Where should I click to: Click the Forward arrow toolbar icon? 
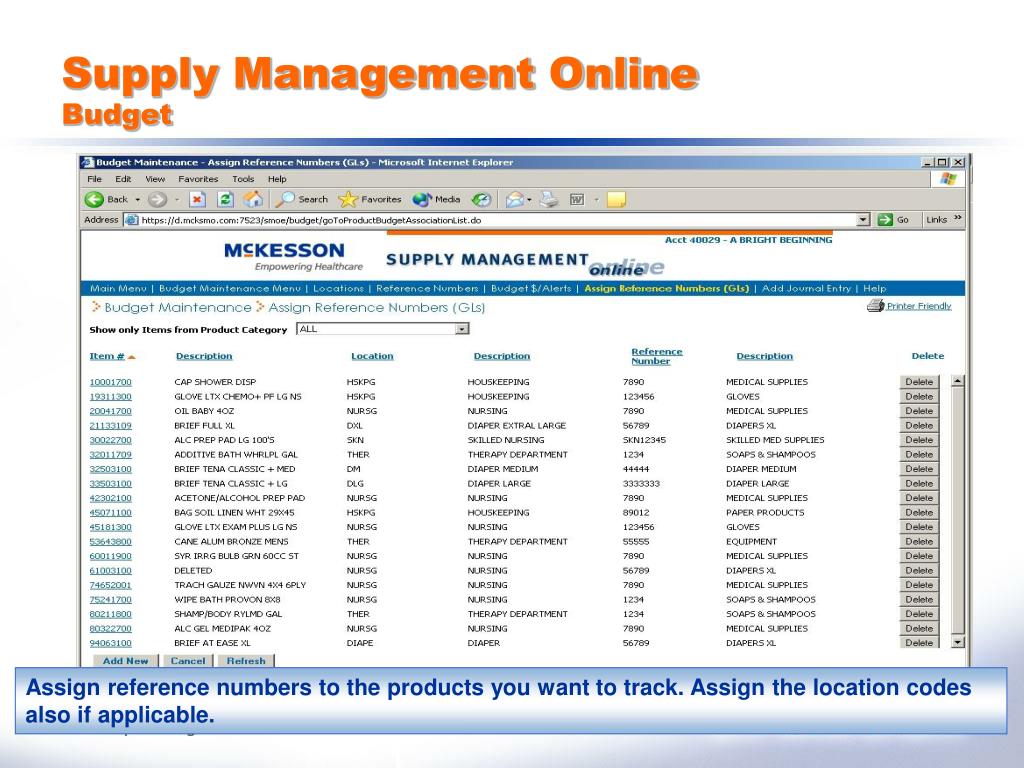pos(157,199)
